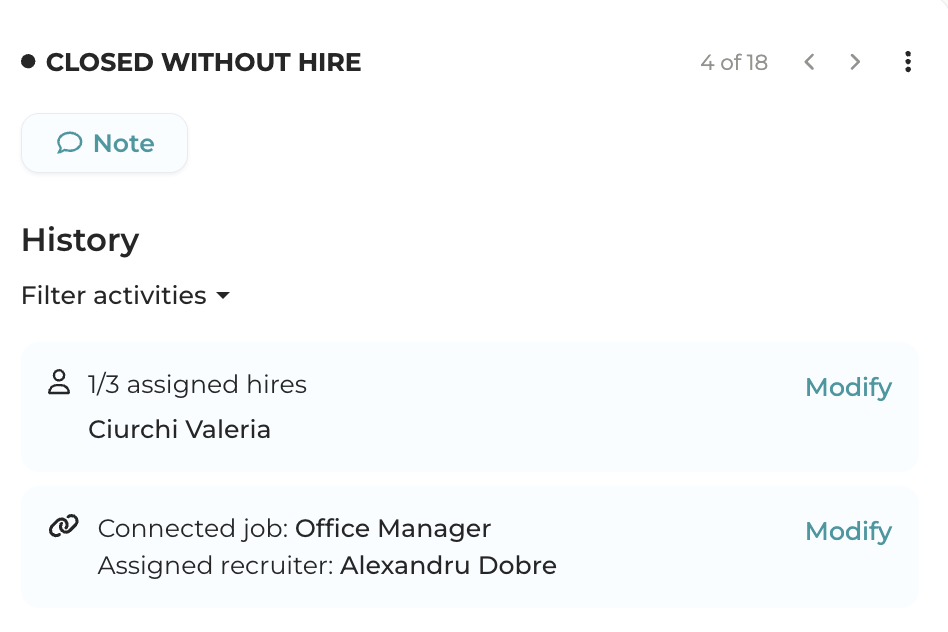Add a Note using the Note button
Screen dimensions: 948x632
(105, 143)
